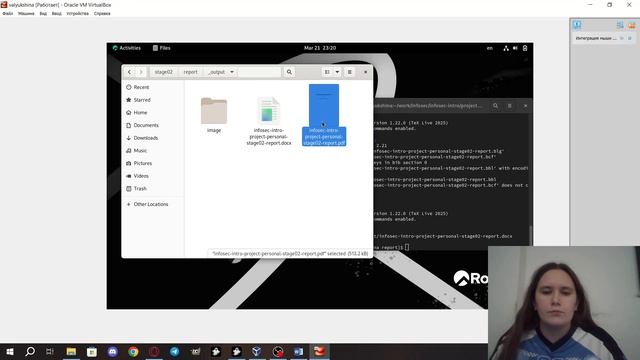Toggle grid/list view in Files
The image size is (640, 360).
[327, 72]
